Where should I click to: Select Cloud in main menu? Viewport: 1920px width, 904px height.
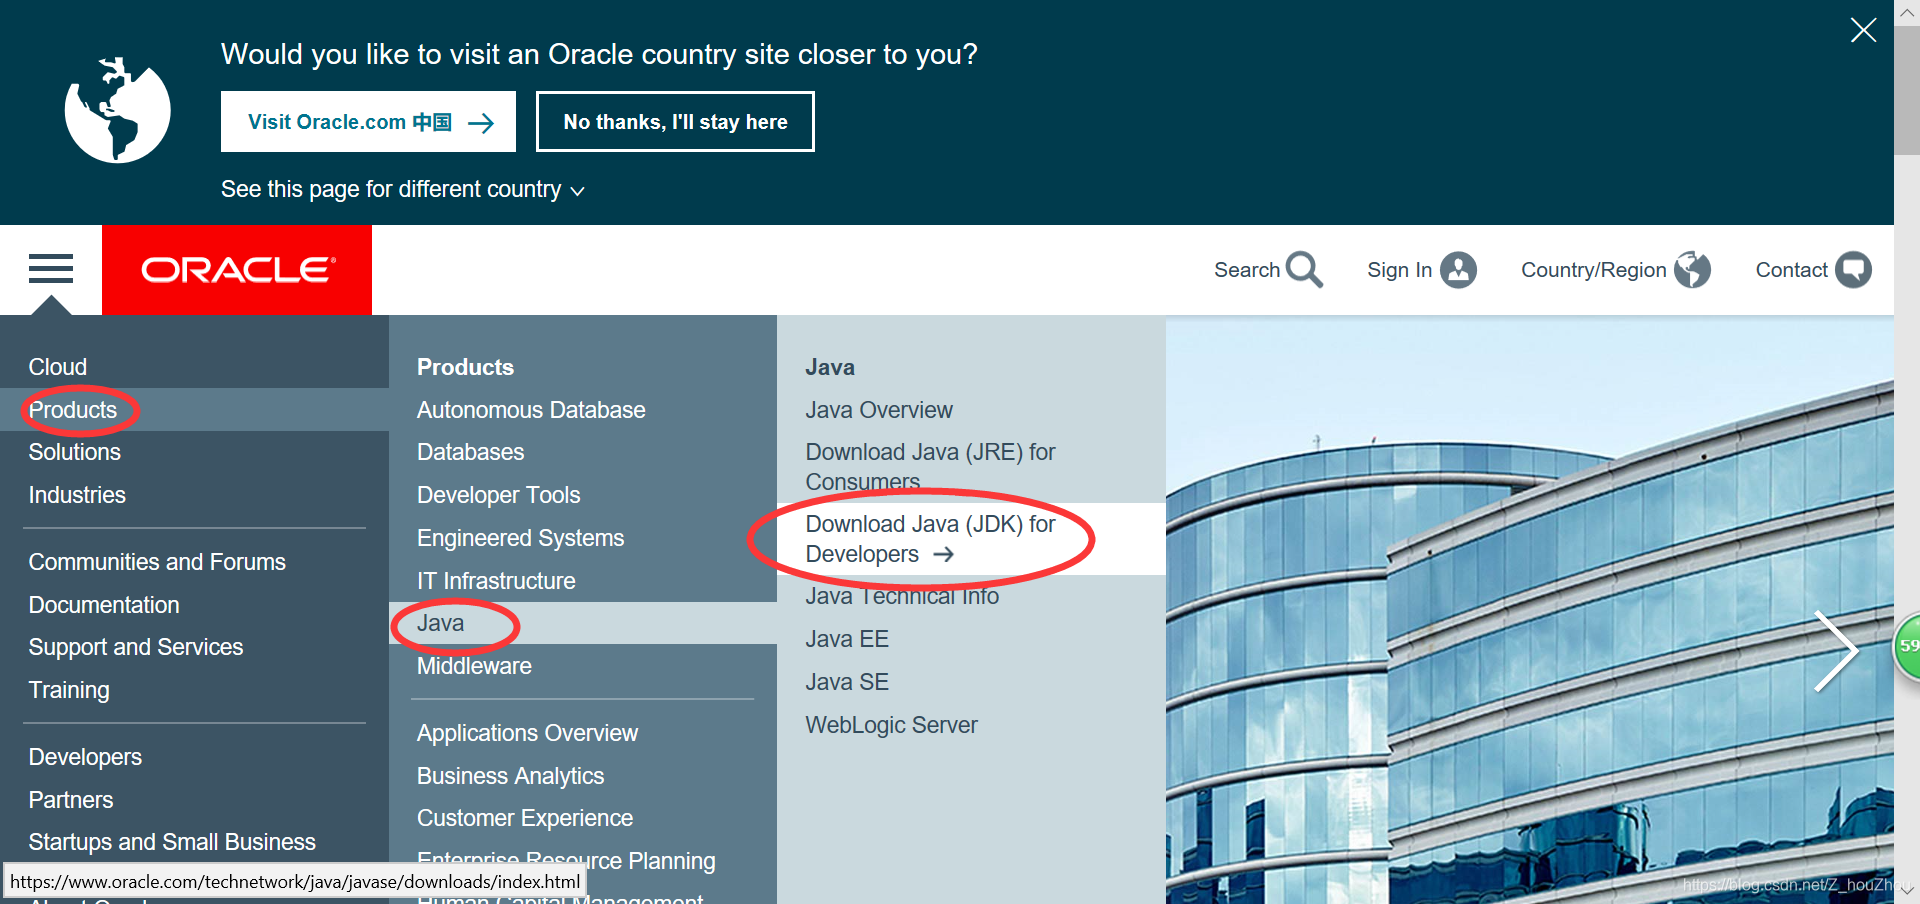(x=58, y=367)
